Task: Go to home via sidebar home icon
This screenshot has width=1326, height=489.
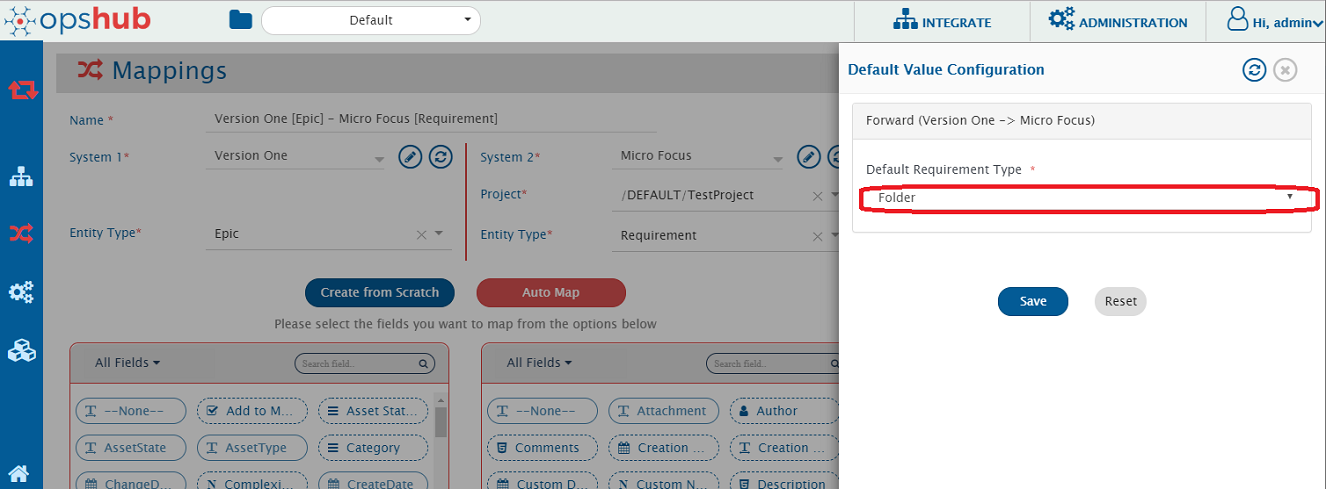Action: tap(20, 474)
